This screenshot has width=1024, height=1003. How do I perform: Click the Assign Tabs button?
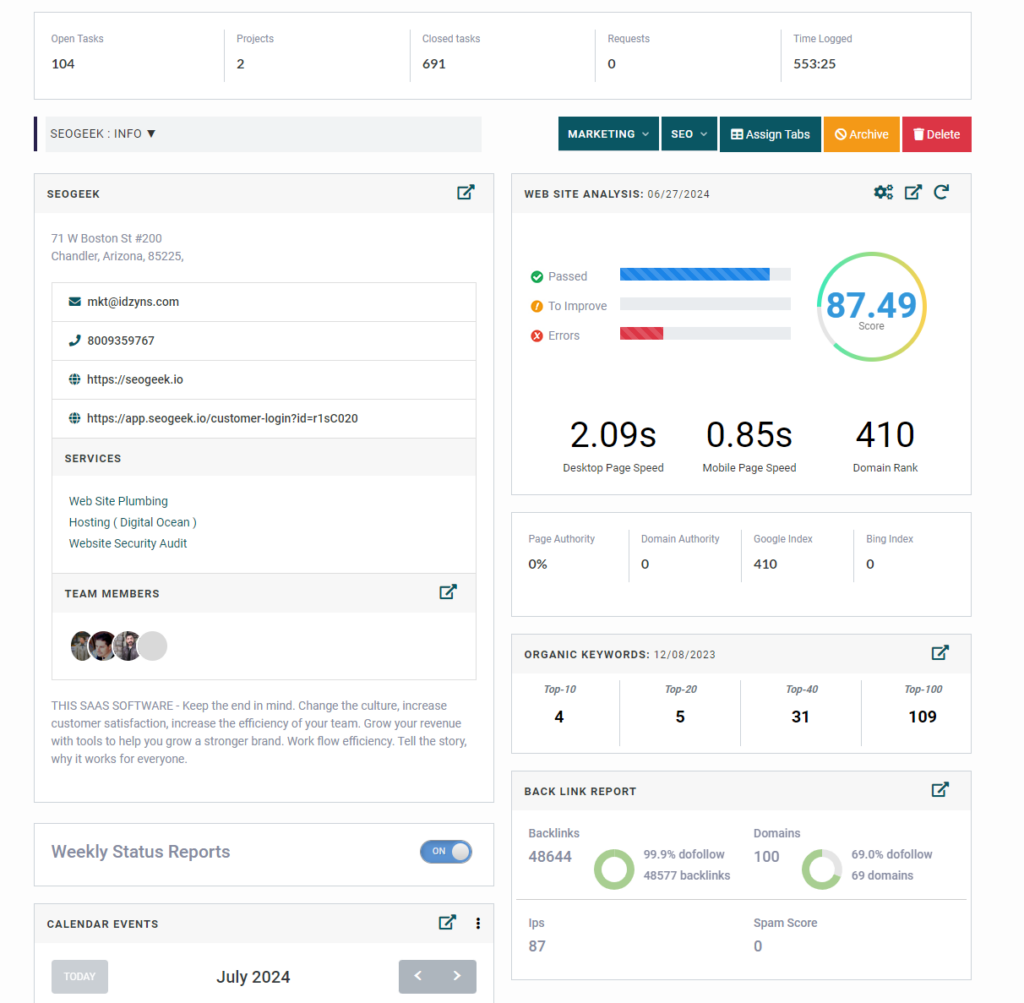point(770,134)
